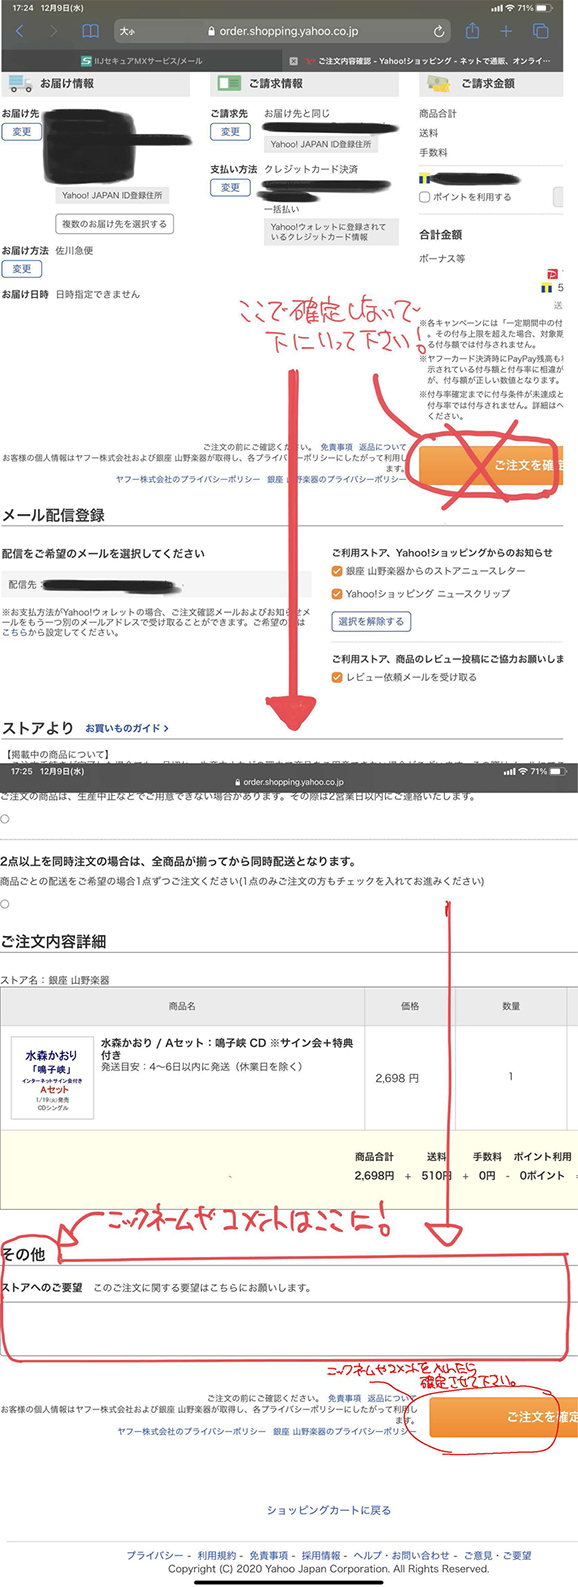
Task: Enable the ポイントを利用する checkbox
Action: point(425,197)
